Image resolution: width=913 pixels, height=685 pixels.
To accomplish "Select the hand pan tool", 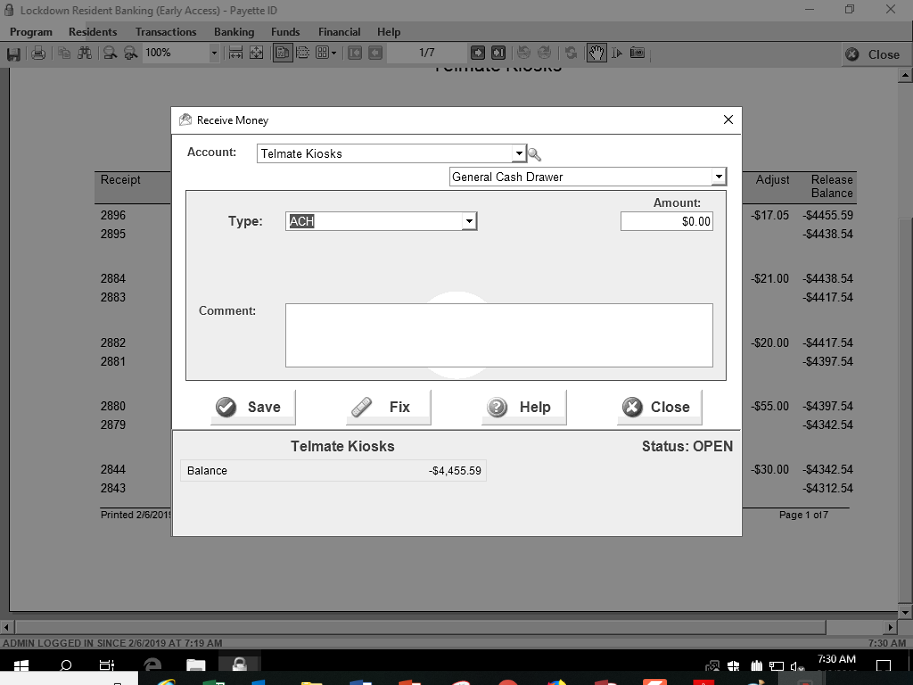I will [x=596, y=53].
